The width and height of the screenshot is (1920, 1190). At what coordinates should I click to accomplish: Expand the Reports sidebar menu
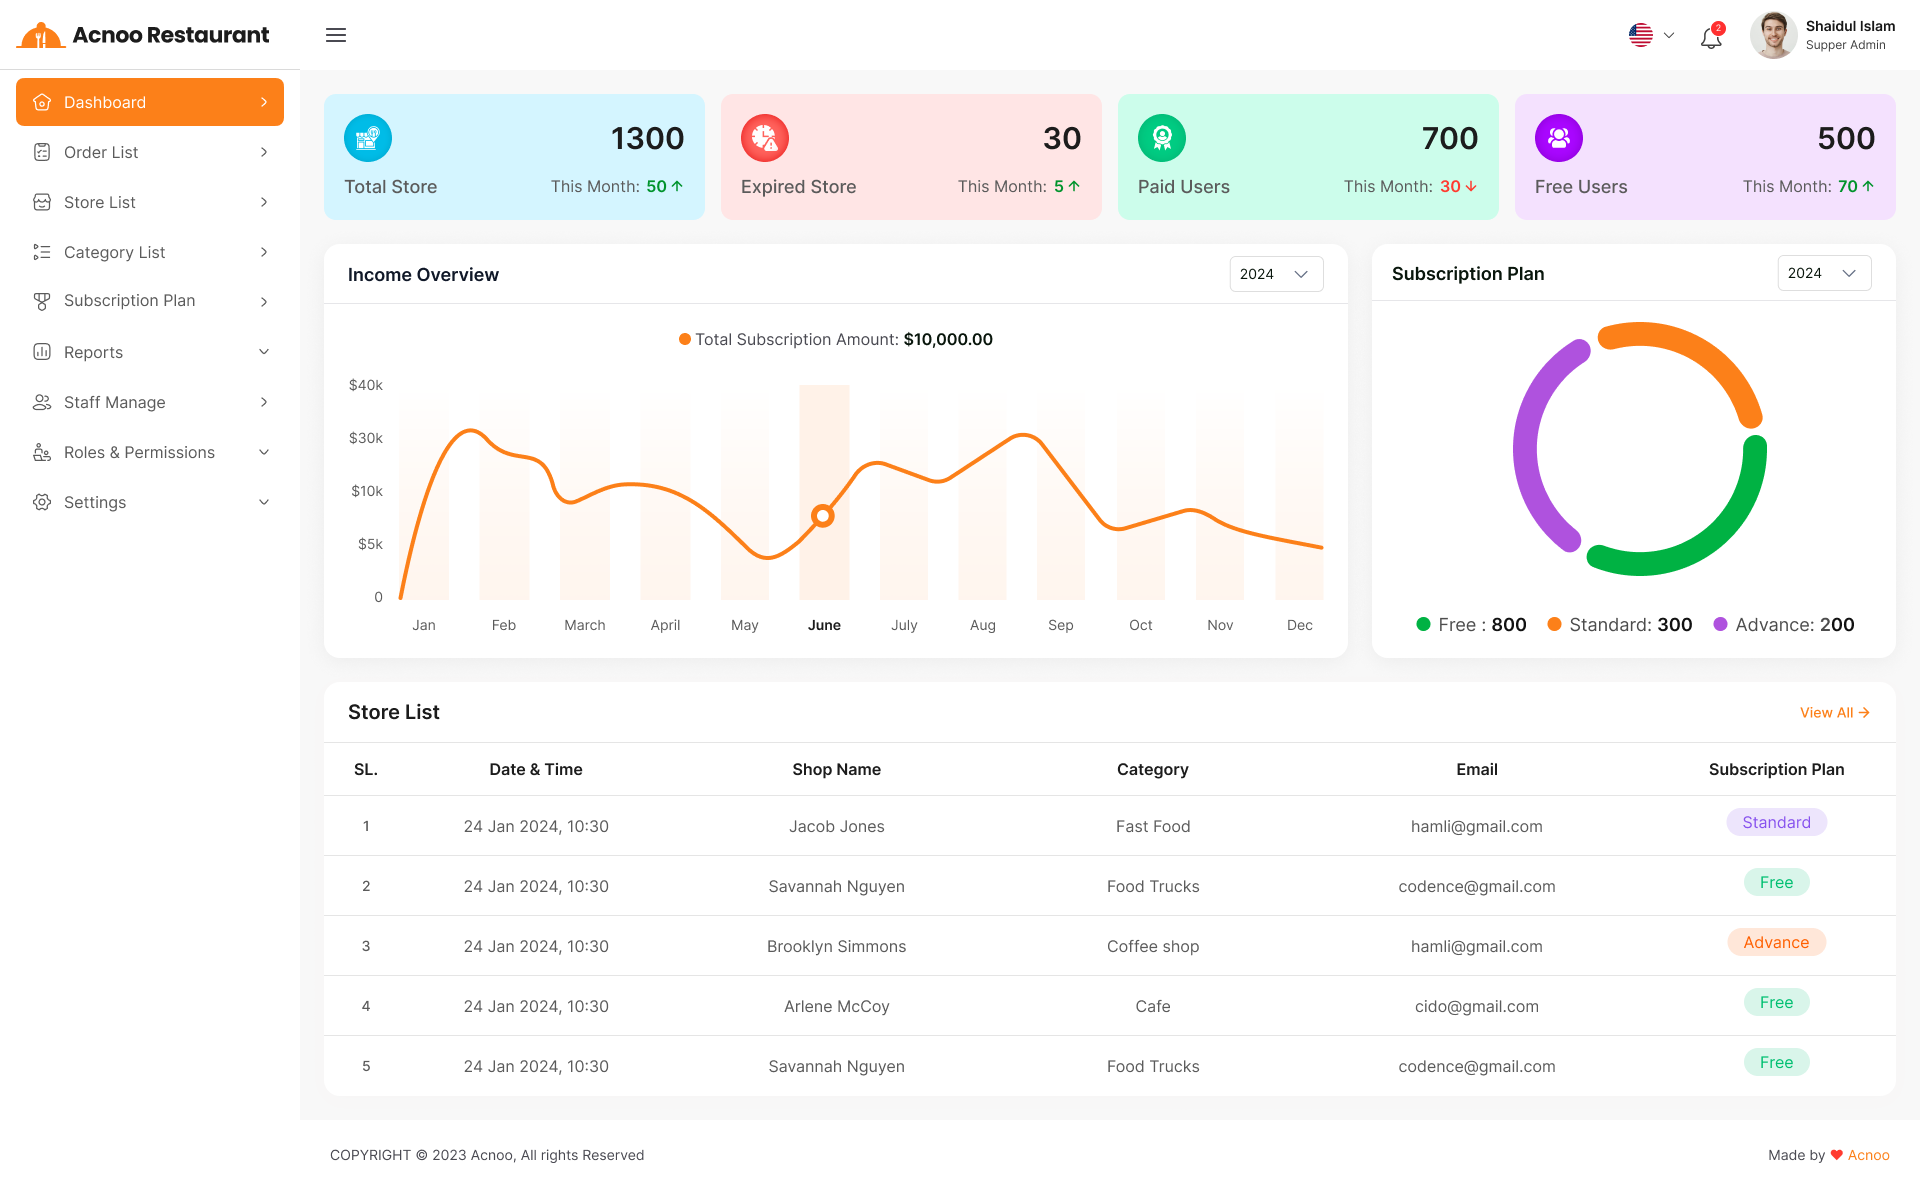pyautogui.click(x=150, y=352)
